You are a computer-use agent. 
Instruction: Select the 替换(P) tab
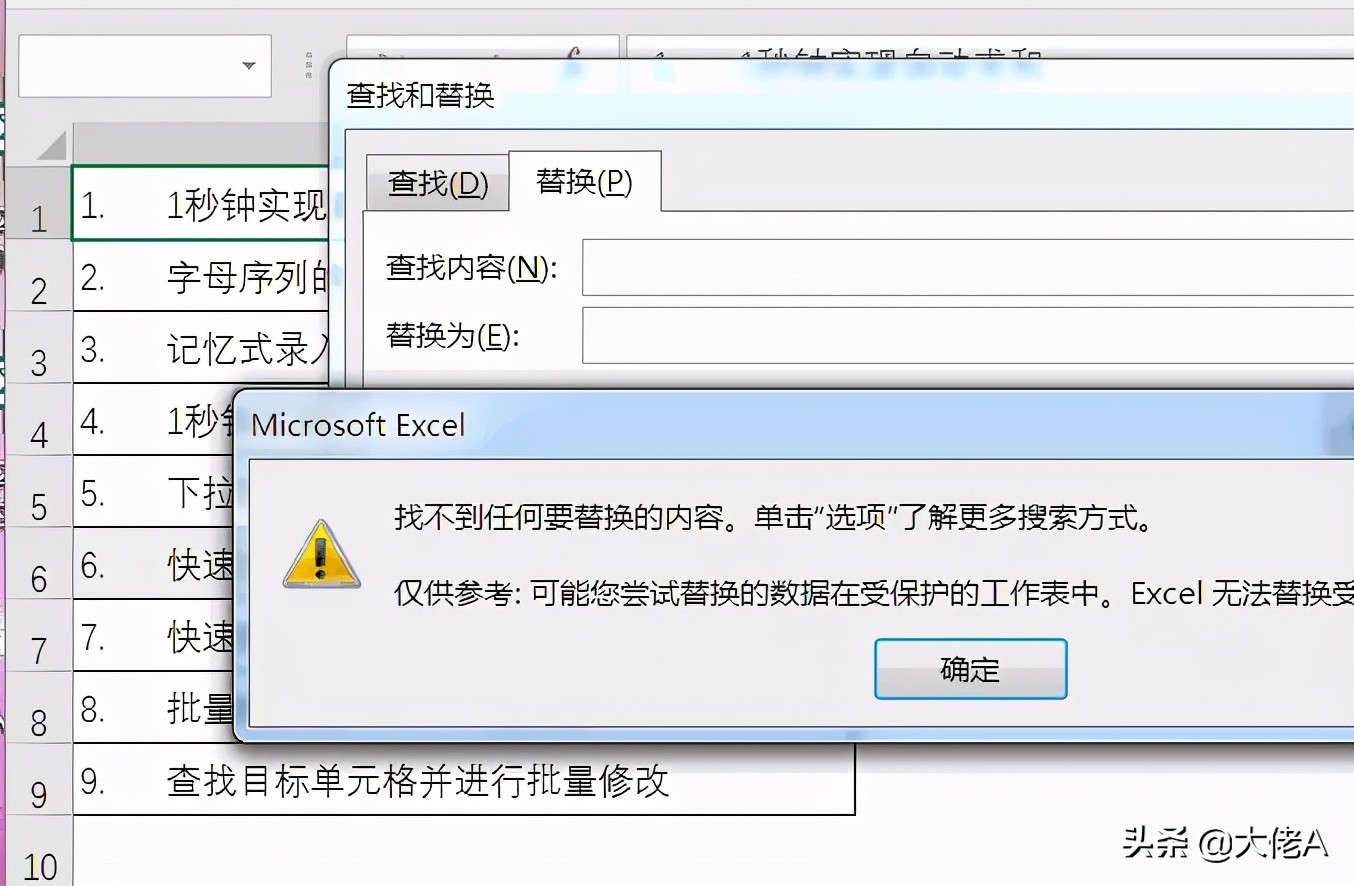tap(585, 181)
